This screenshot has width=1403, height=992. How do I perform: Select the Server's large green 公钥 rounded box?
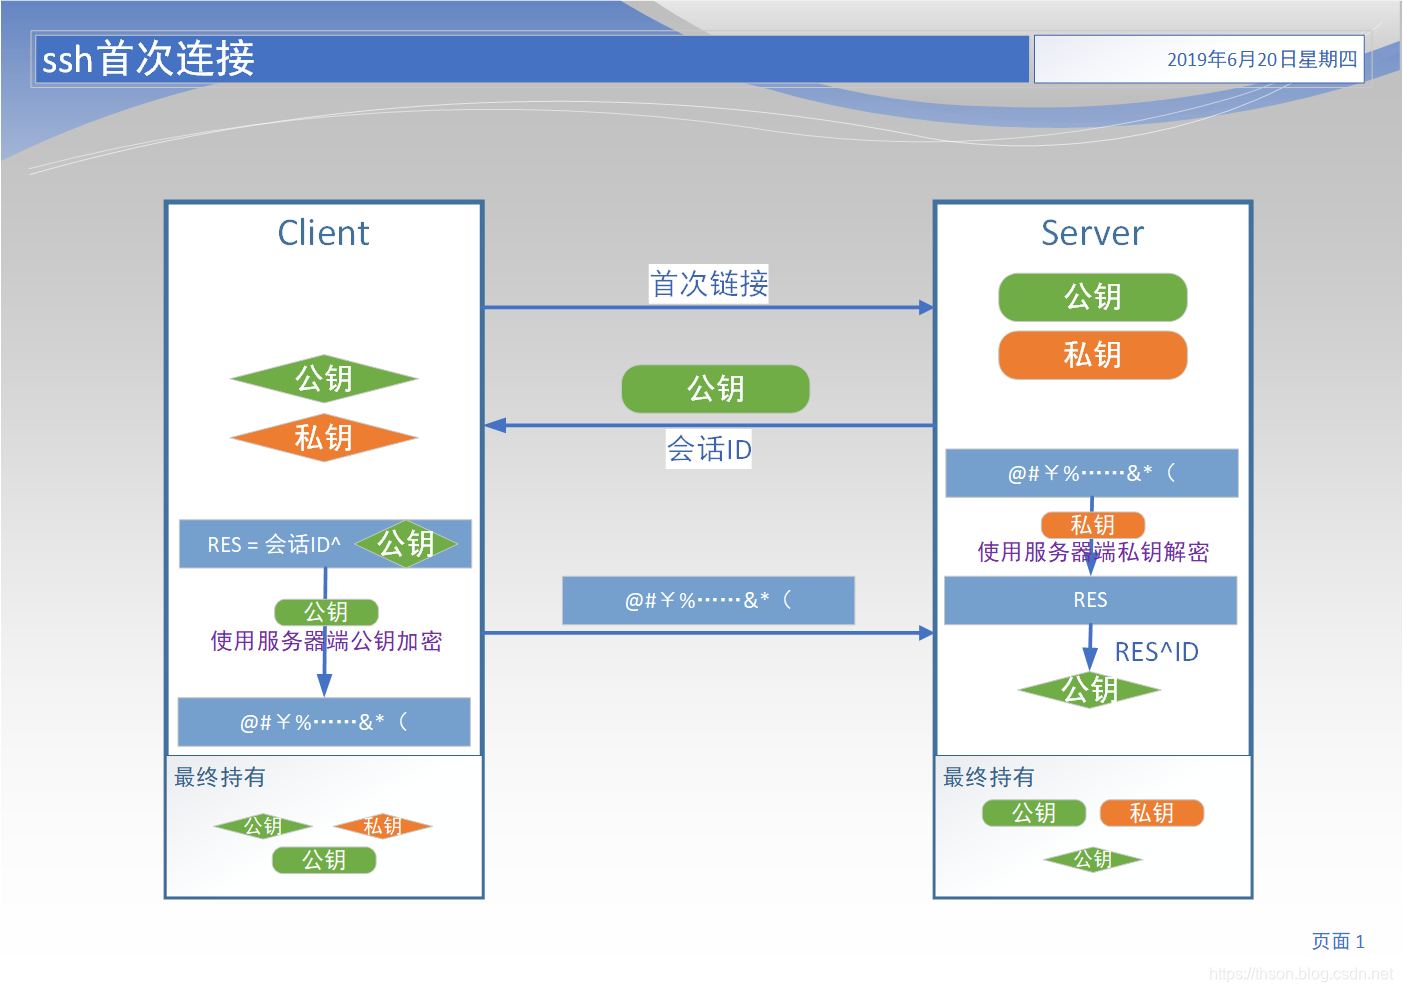click(x=1093, y=297)
